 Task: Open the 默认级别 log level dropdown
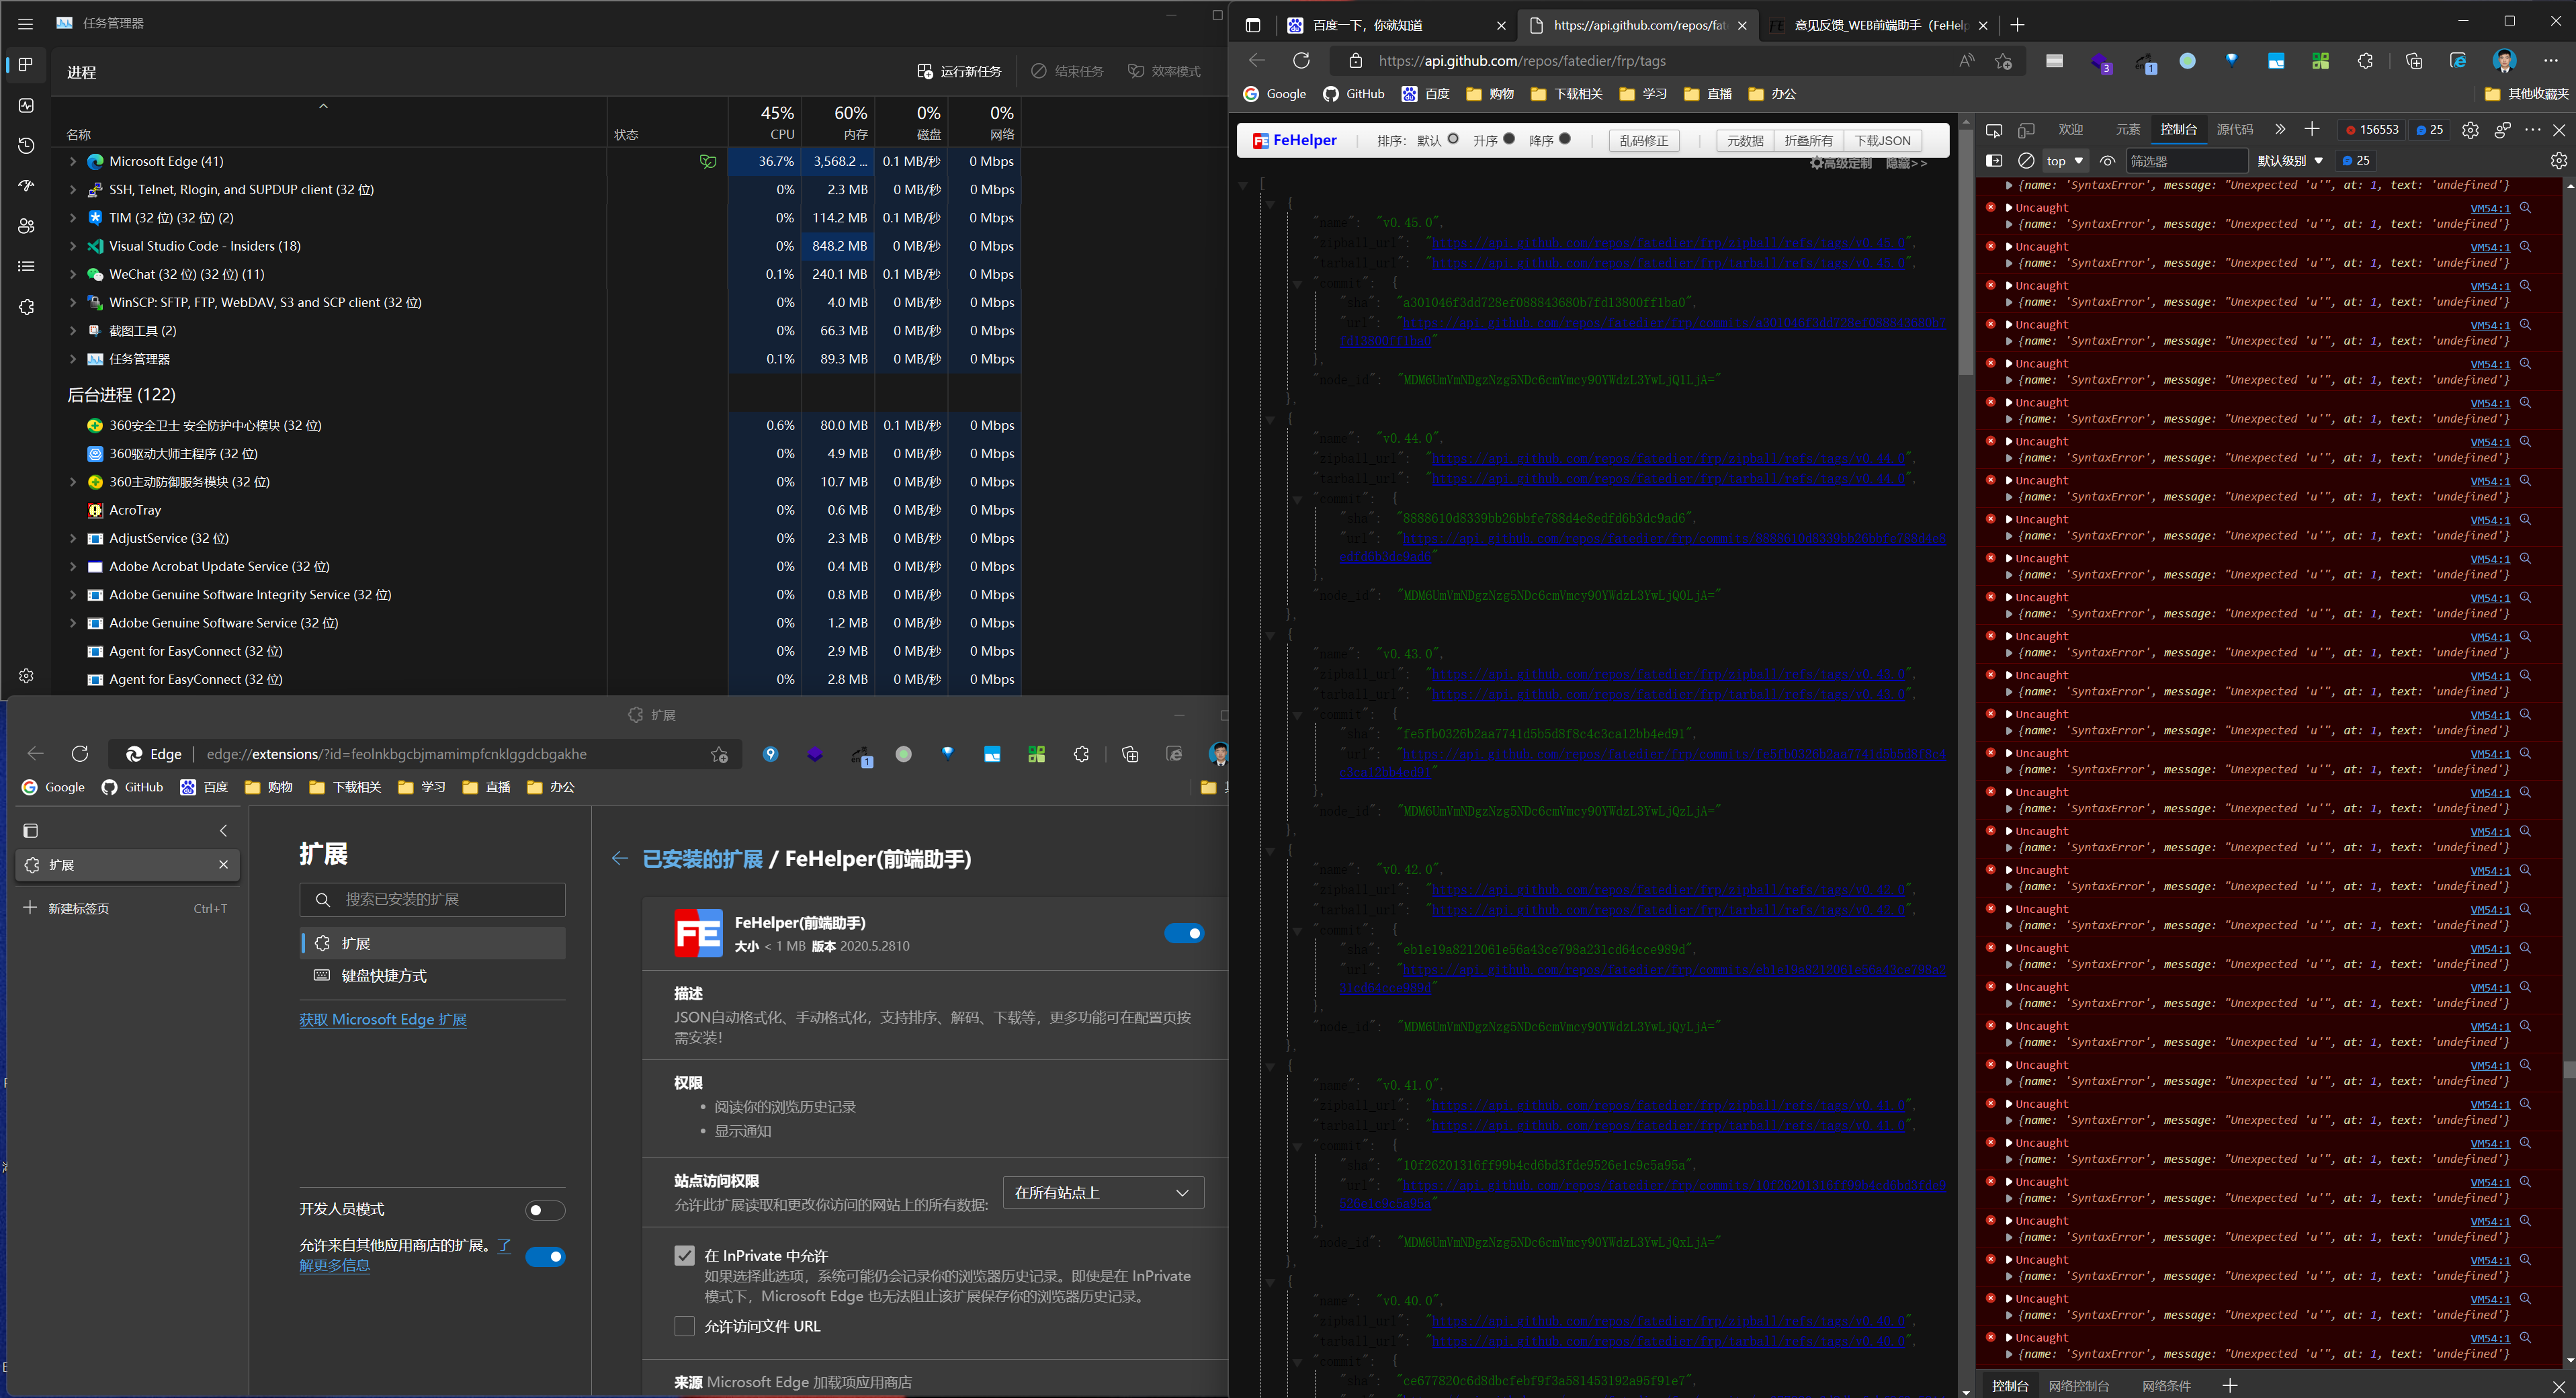pos(2288,161)
